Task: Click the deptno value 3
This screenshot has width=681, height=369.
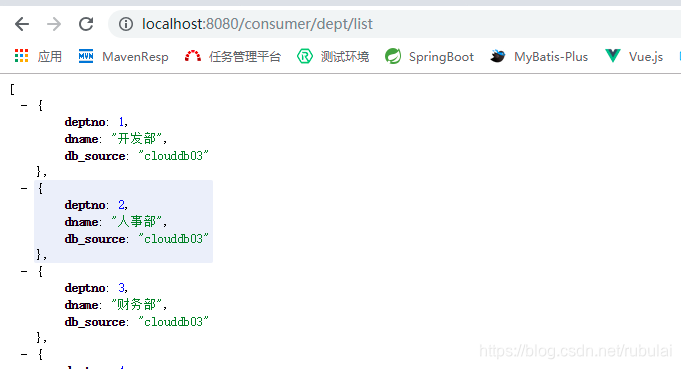Action: pos(122,288)
